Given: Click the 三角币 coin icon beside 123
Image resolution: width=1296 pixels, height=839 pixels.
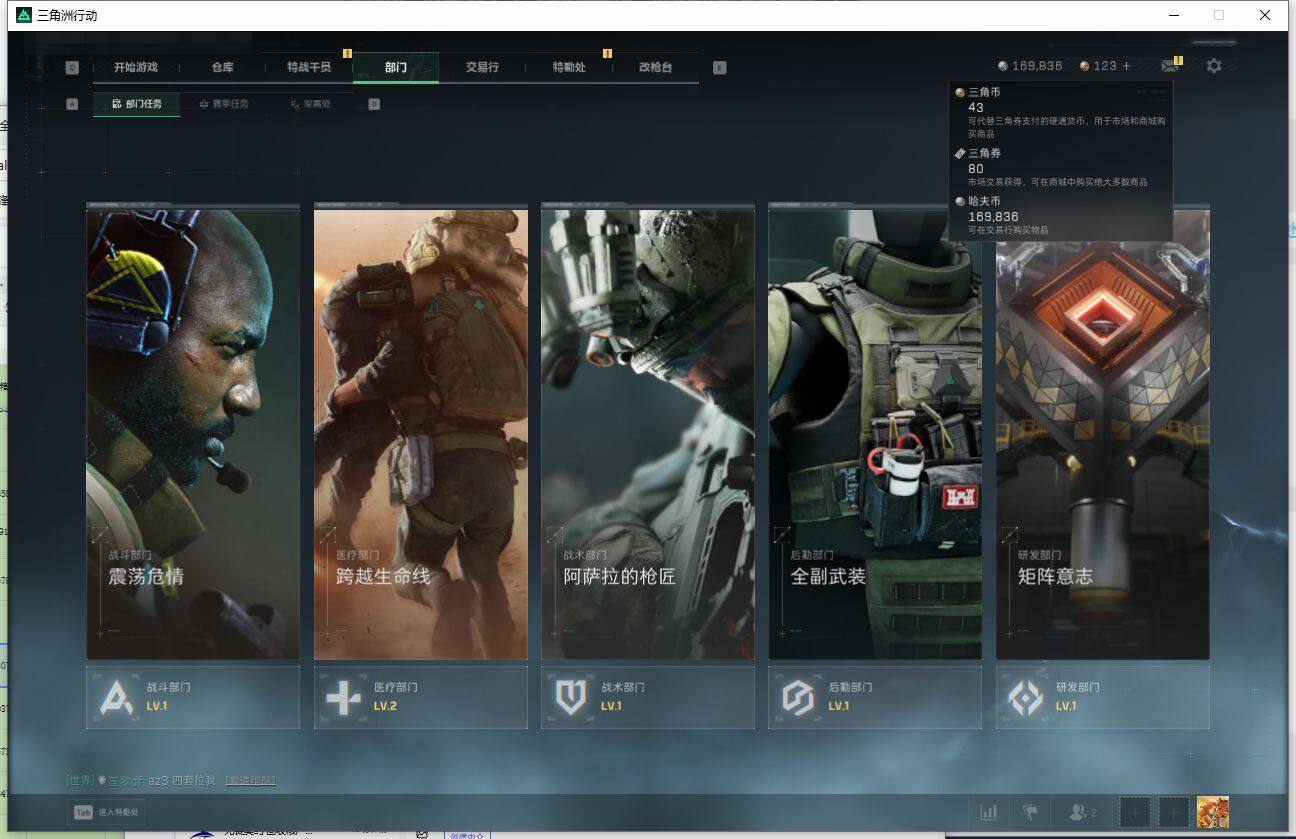Looking at the screenshot, I should click(1085, 66).
